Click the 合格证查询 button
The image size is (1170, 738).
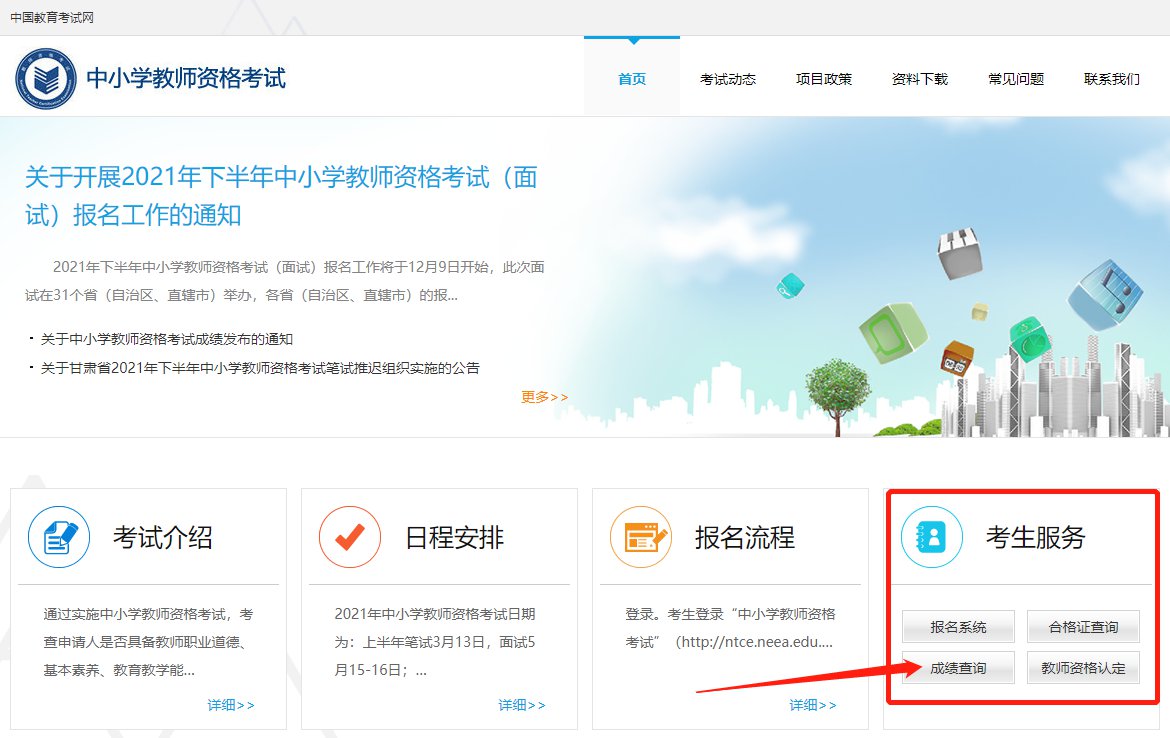coord(1083,627)
